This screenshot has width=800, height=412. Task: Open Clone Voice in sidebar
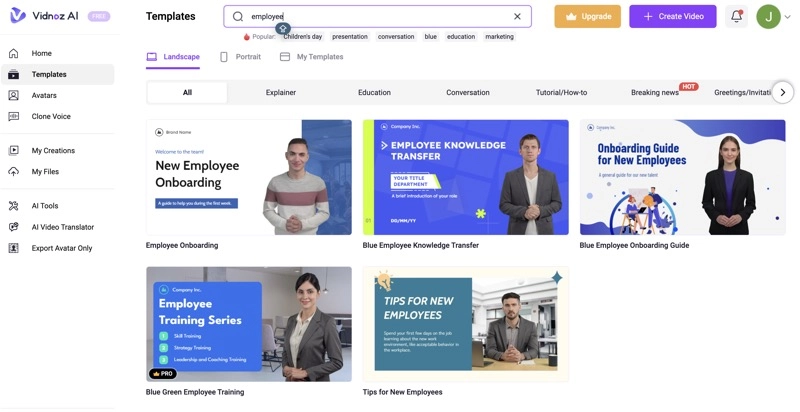coord(50,116)
